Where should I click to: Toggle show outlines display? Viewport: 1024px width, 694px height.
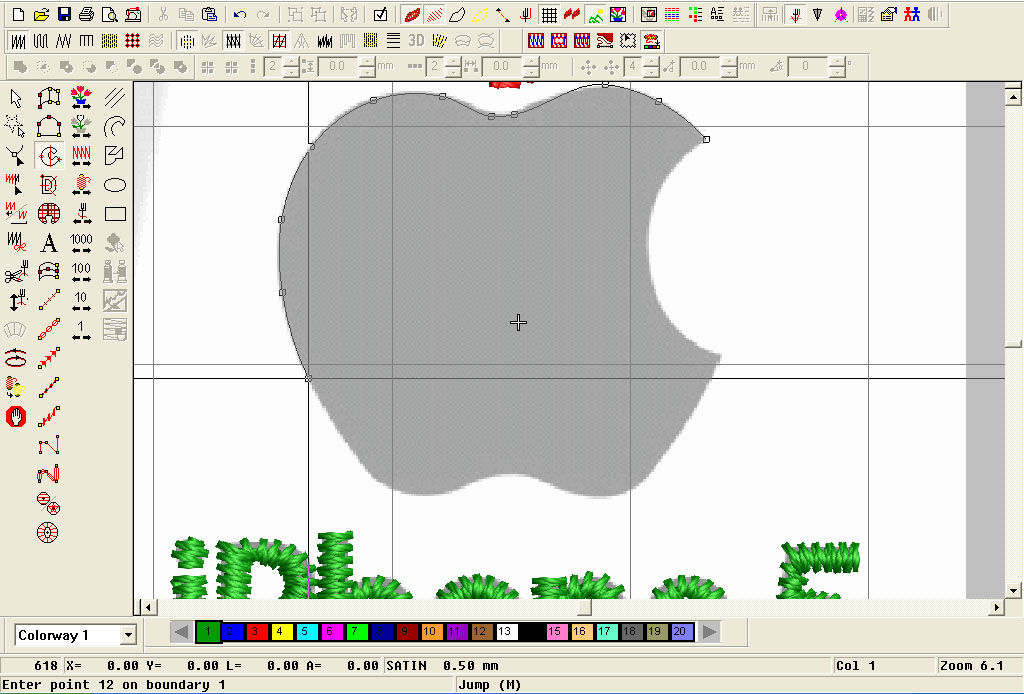pyautogui.click(x=457, y=14)
